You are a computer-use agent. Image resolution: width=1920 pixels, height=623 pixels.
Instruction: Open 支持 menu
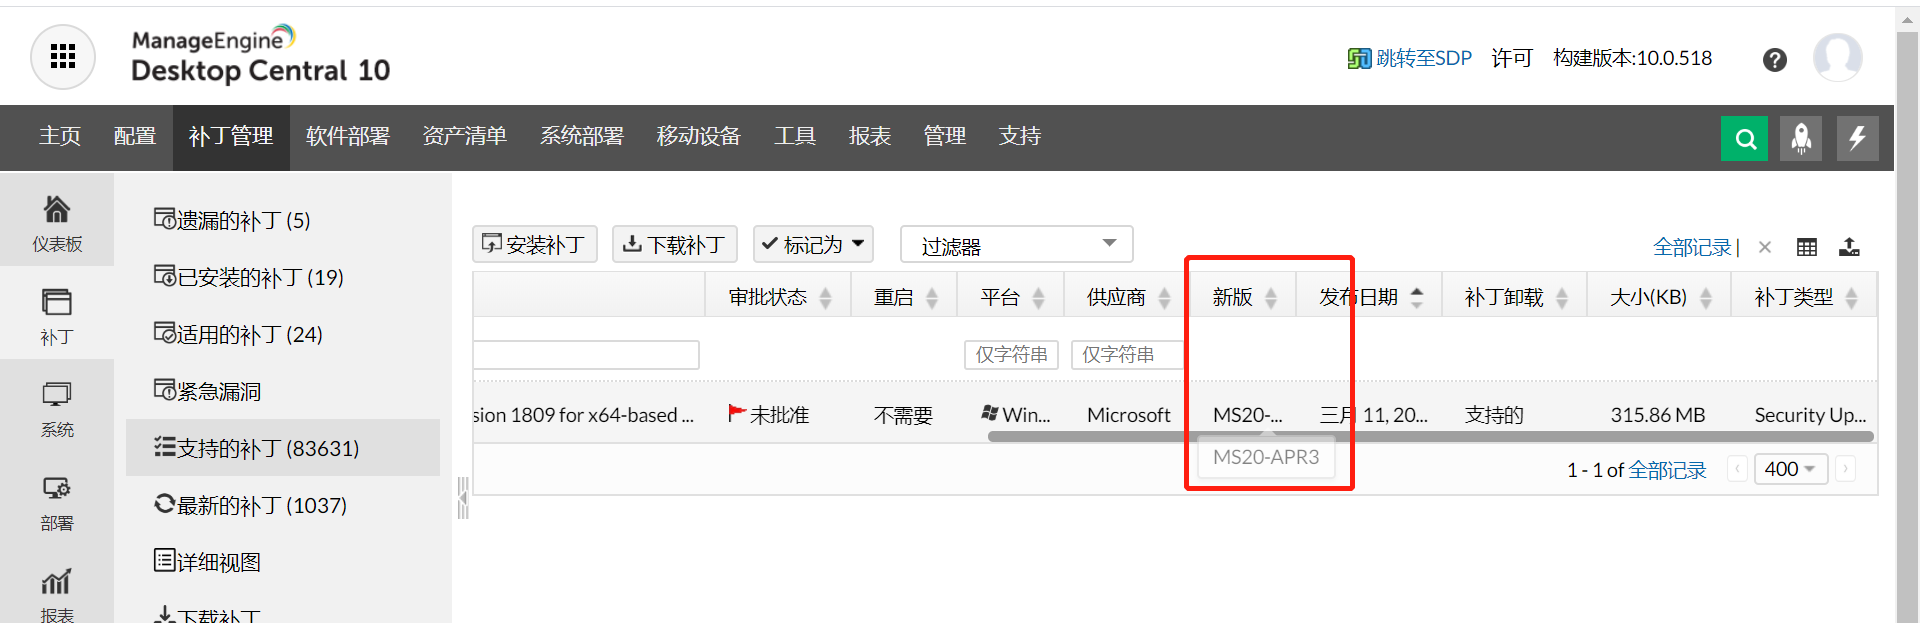tap(1020, 136)
